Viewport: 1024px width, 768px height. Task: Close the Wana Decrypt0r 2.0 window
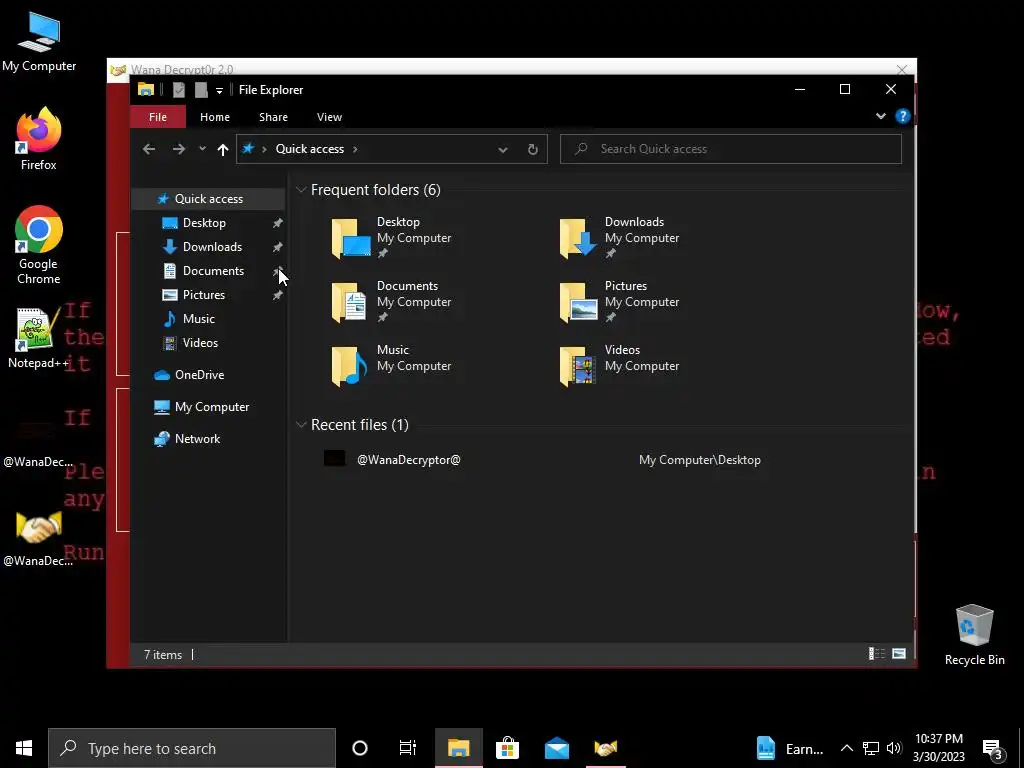902,69
